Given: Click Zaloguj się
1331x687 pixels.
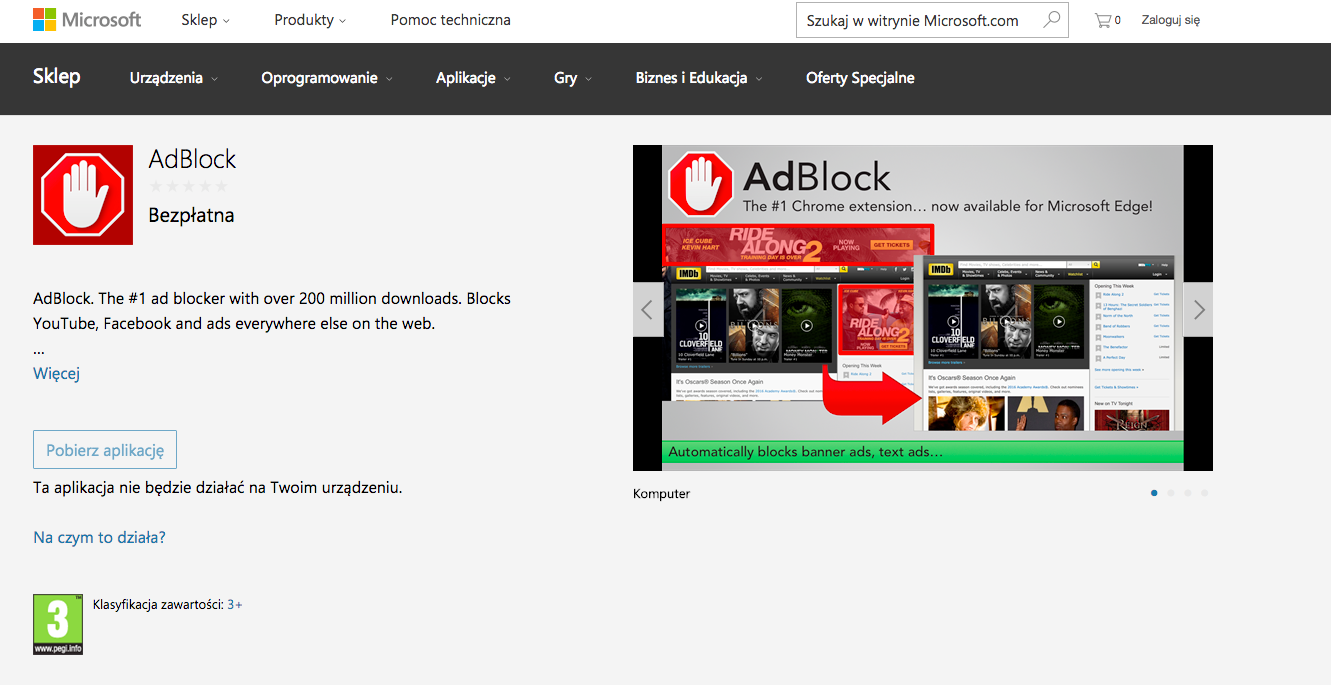Looking at the screenshot, I should [x=1170, y=20].
